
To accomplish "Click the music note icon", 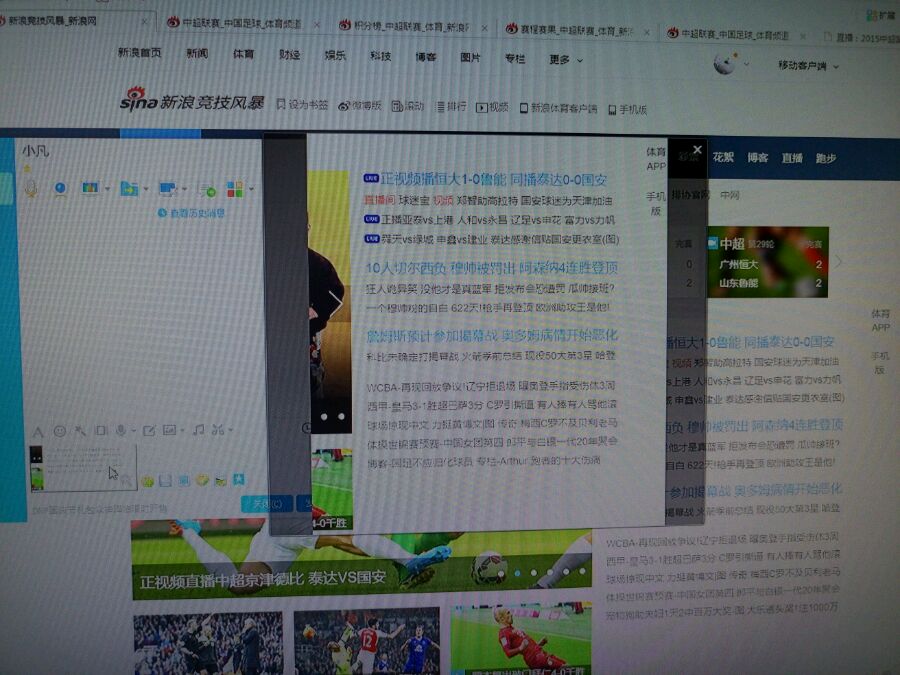I will [x=198, y=429].
